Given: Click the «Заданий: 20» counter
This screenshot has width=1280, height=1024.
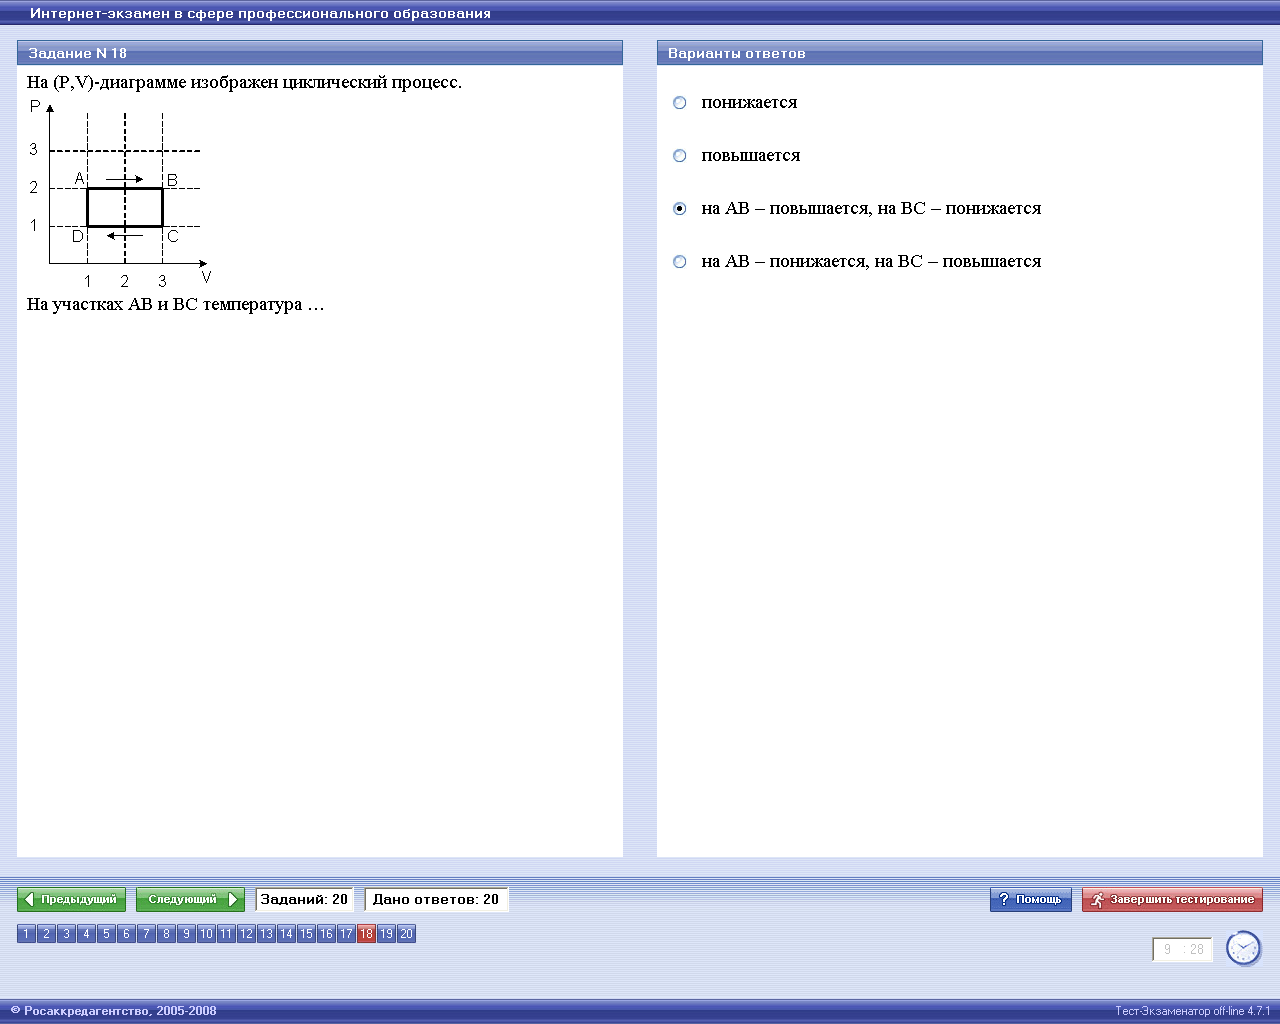Looking at the screenshot, I should [x=304, y=900].
